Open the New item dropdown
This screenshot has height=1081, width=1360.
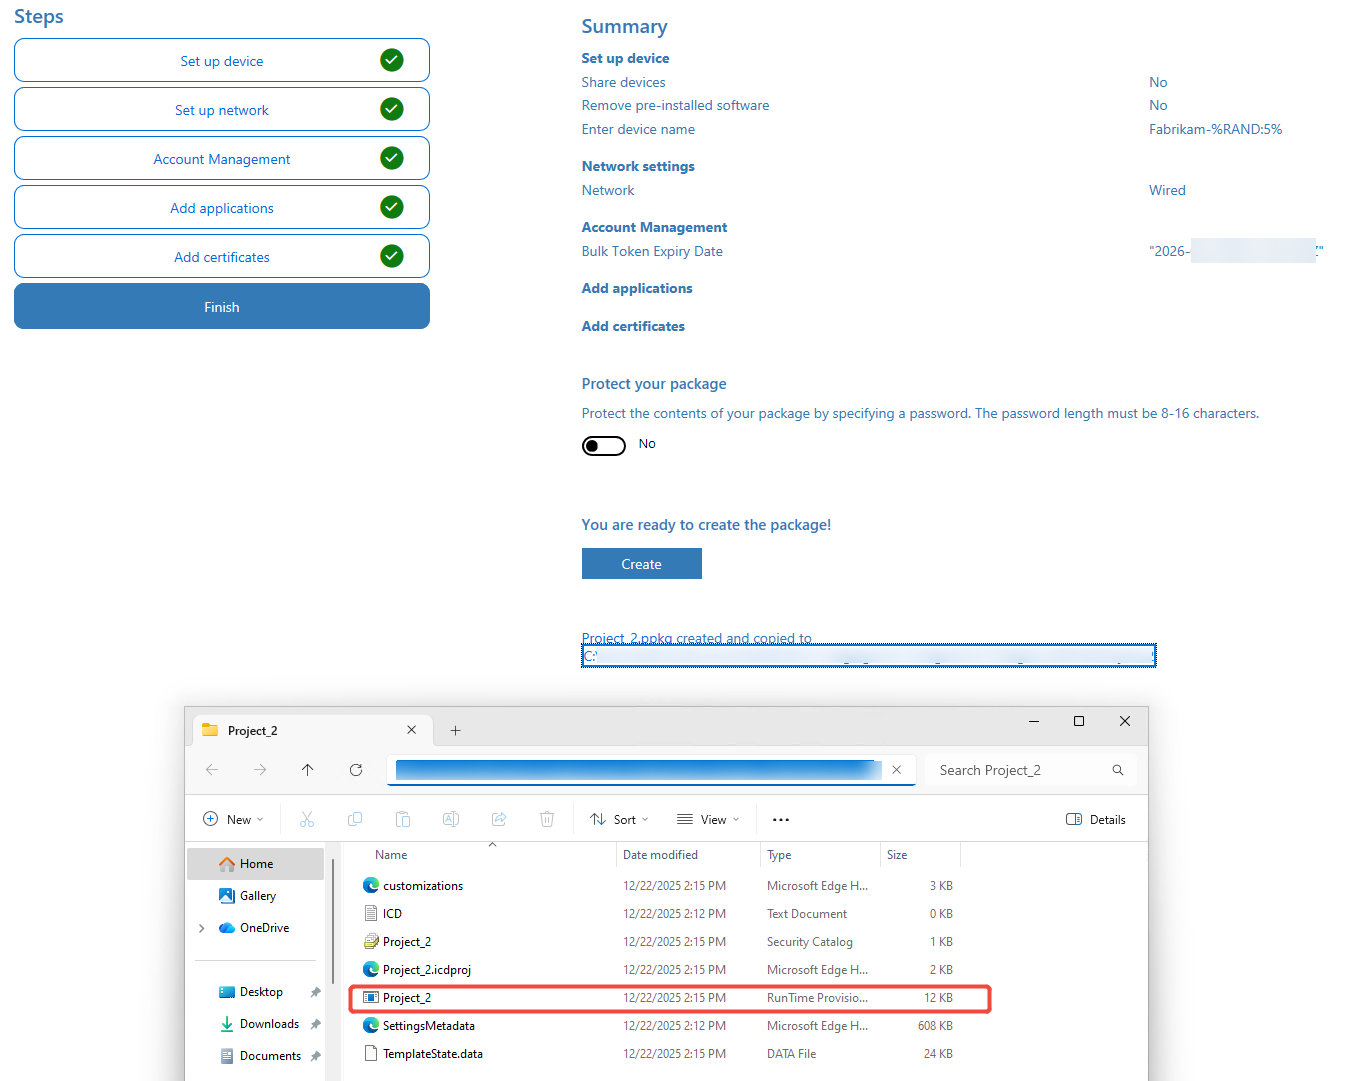(234, 819)
